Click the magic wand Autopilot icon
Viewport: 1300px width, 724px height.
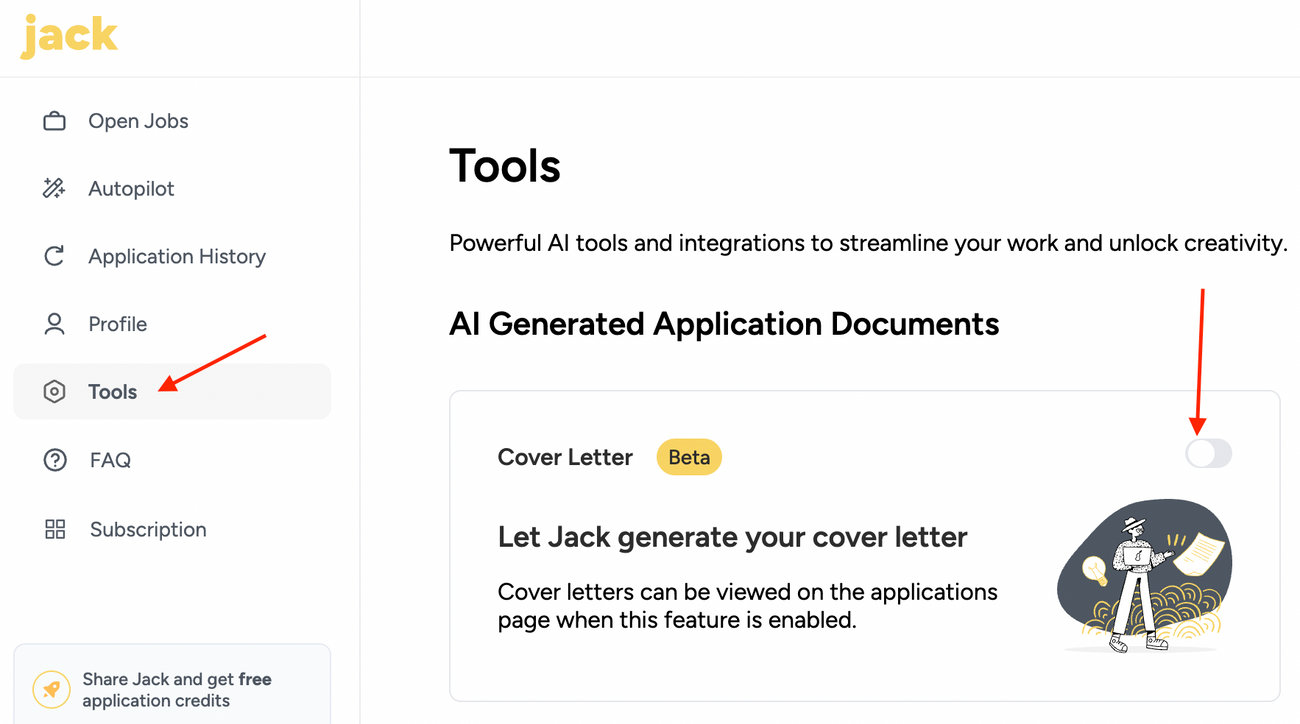click(x=54, y=188)
